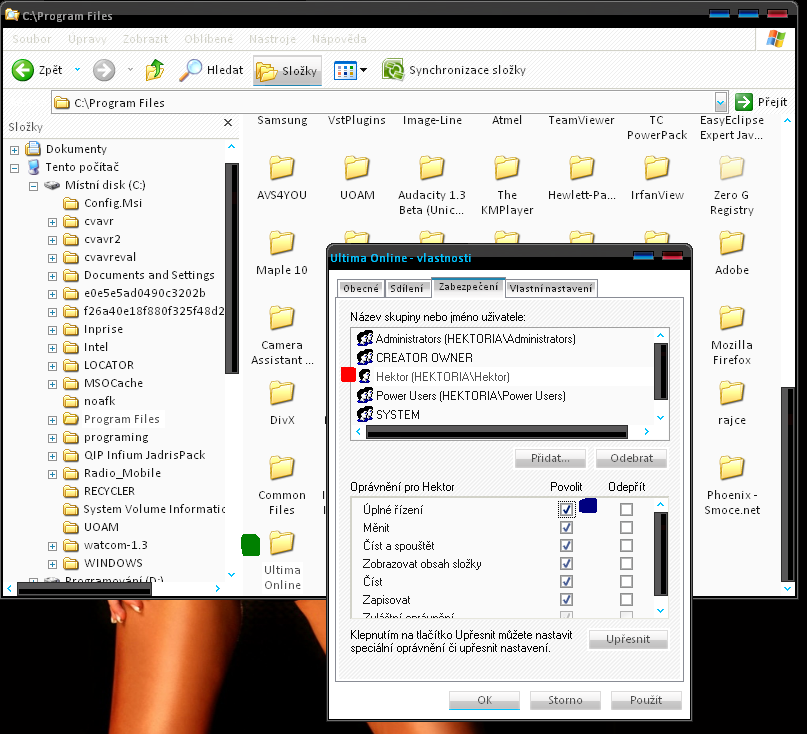Expand Documents and Settings tree node
The image size is (807, 734).
52,276
